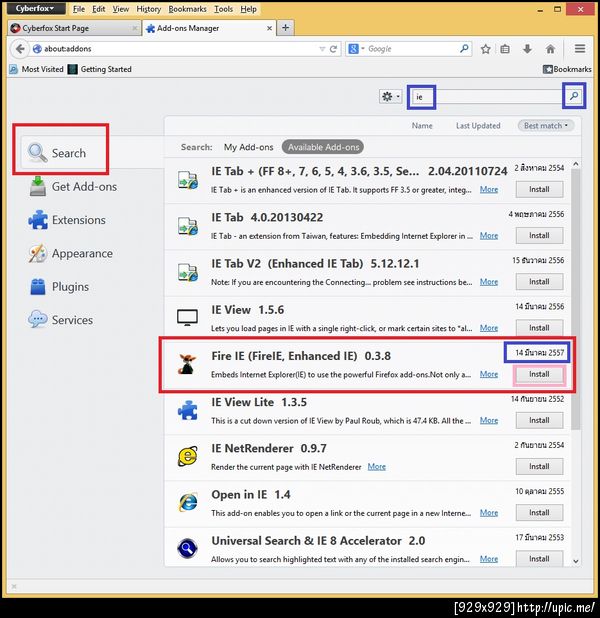Open the Best match sort dropdown
Viewport: 600px width, 618px height.
pos(546,126)
